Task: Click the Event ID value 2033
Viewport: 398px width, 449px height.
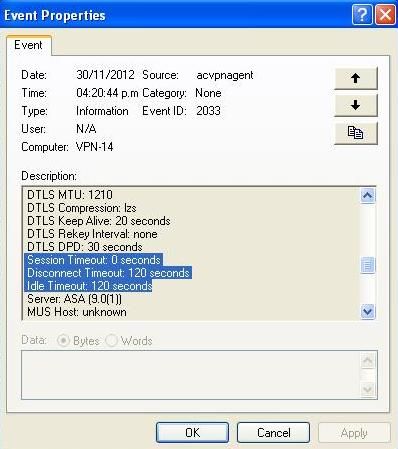Action: [208, 111]
